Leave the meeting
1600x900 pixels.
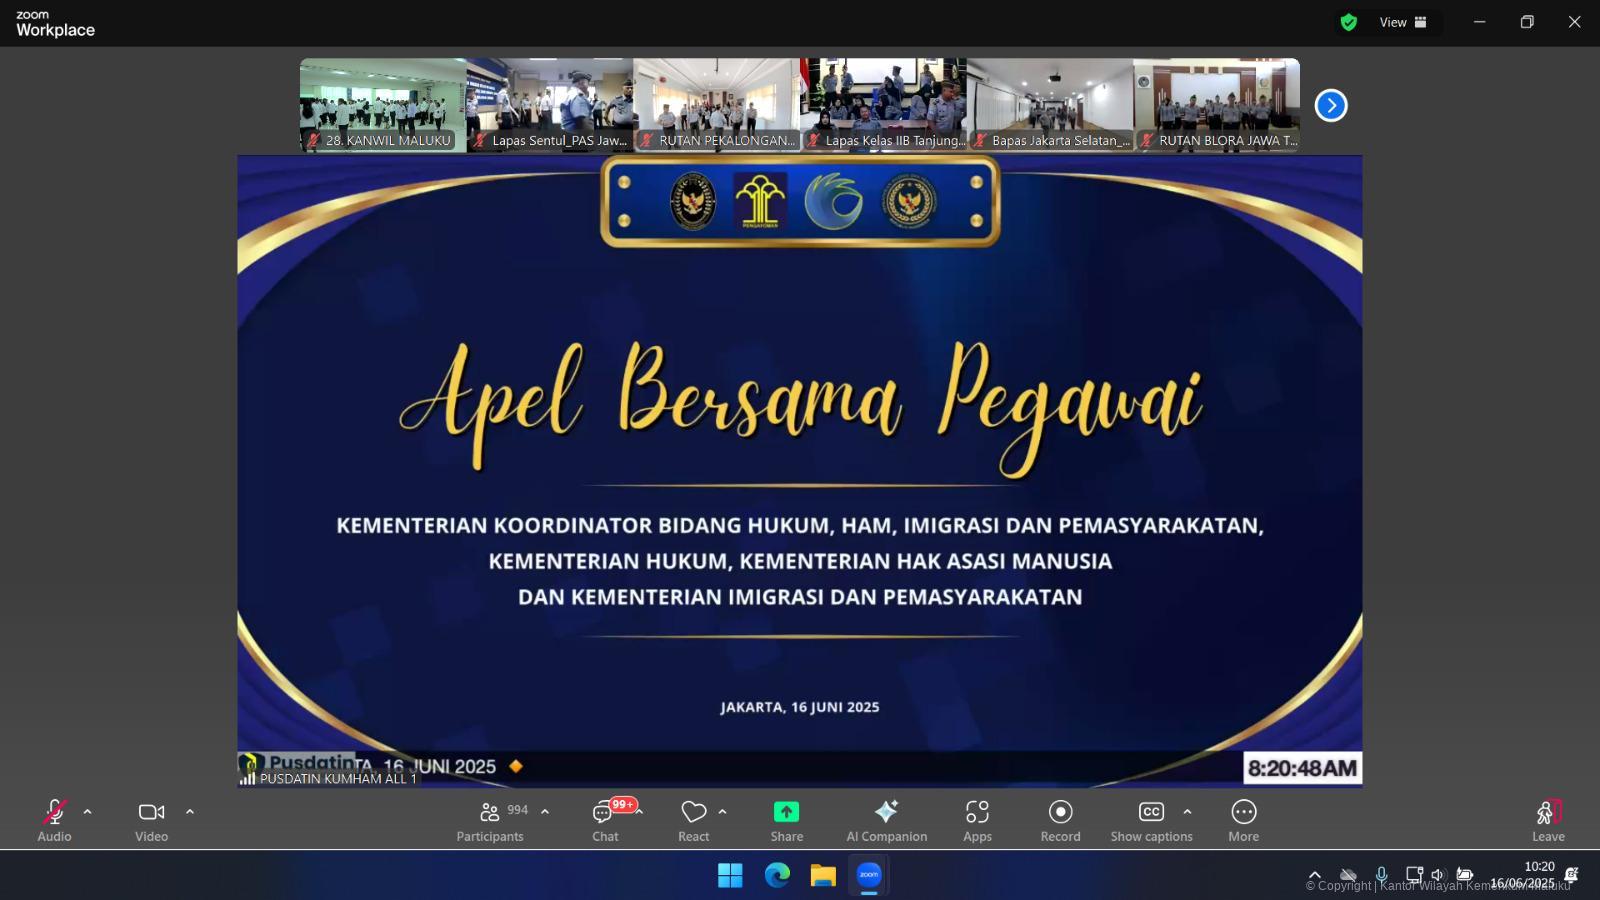(1548, 821)
